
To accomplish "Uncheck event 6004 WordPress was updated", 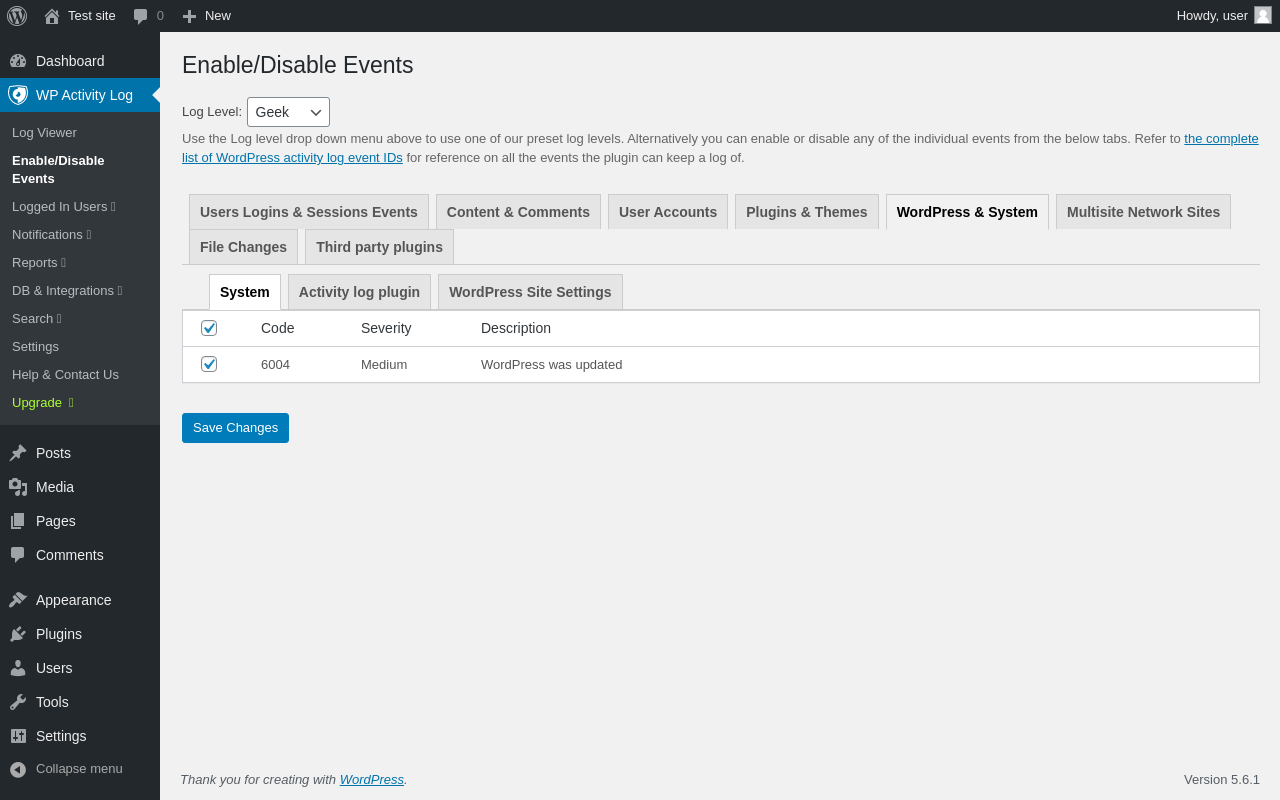I will (209, 364).
